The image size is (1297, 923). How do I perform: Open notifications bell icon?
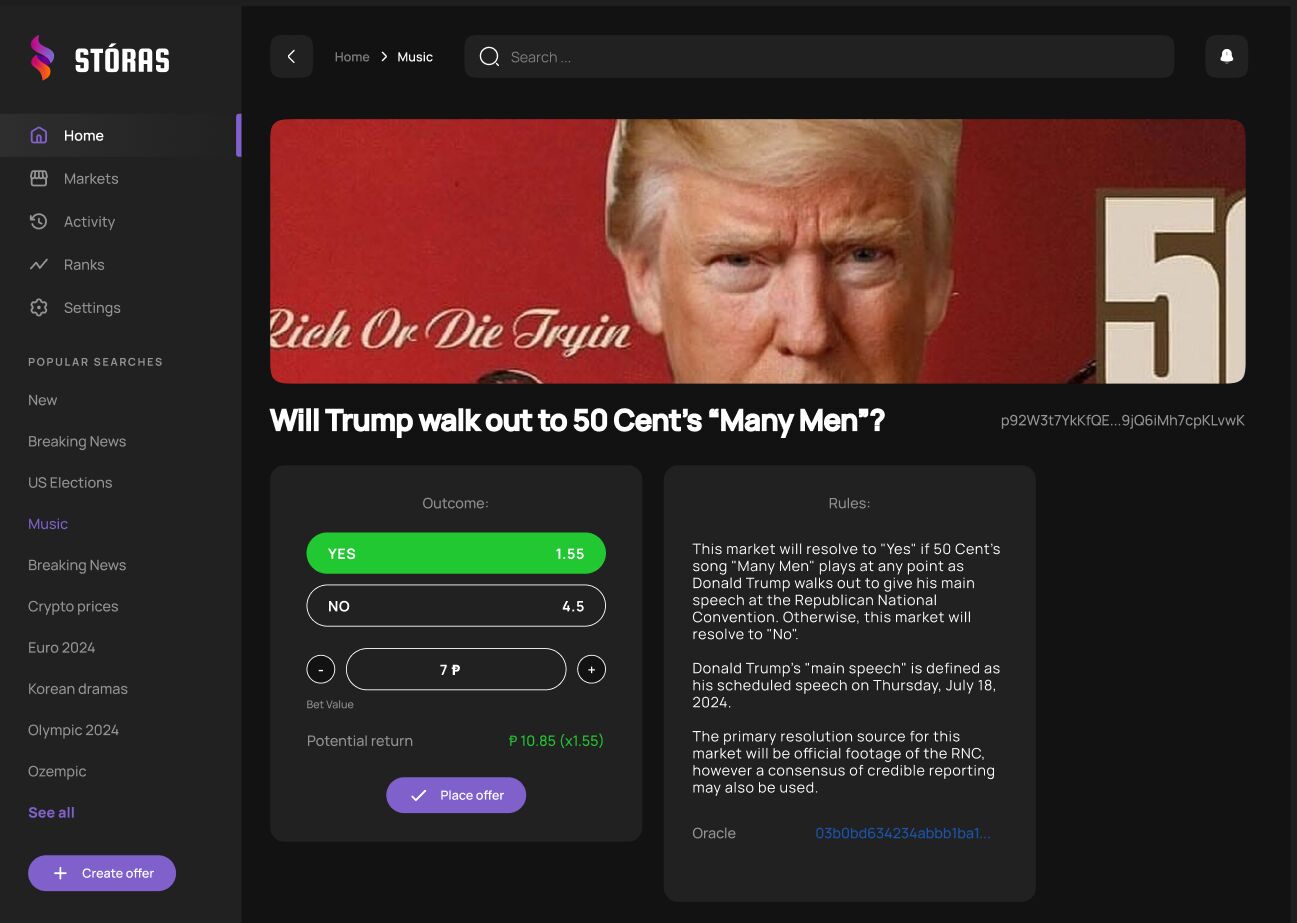point(1226,57)
